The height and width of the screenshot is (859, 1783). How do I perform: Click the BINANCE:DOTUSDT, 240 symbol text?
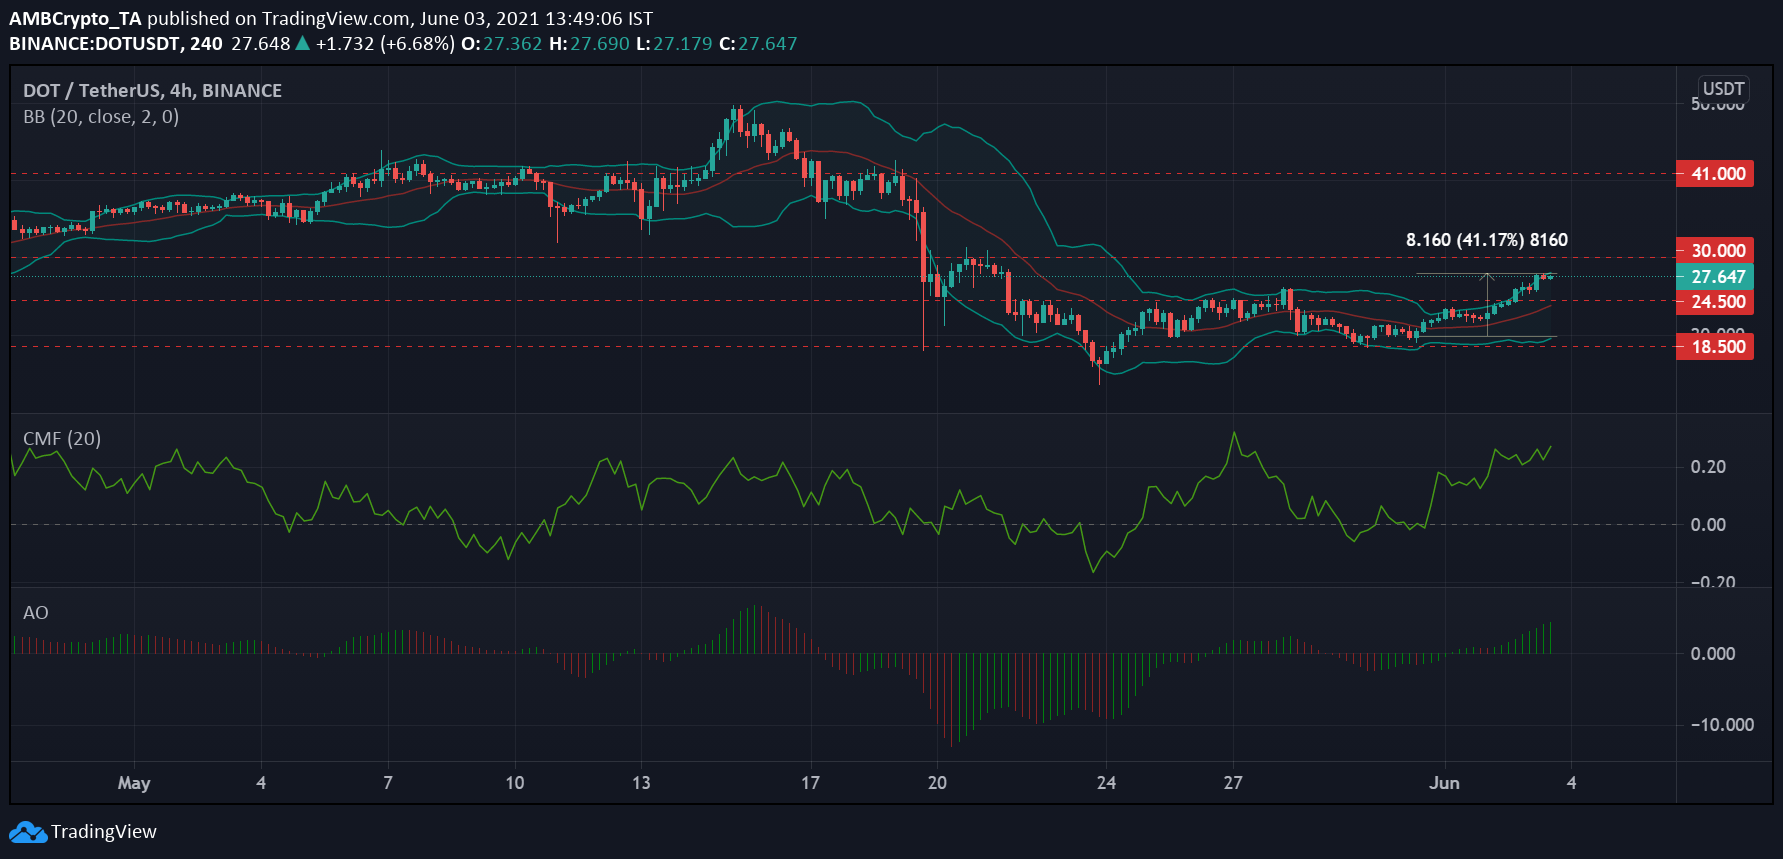pos(116,44)
